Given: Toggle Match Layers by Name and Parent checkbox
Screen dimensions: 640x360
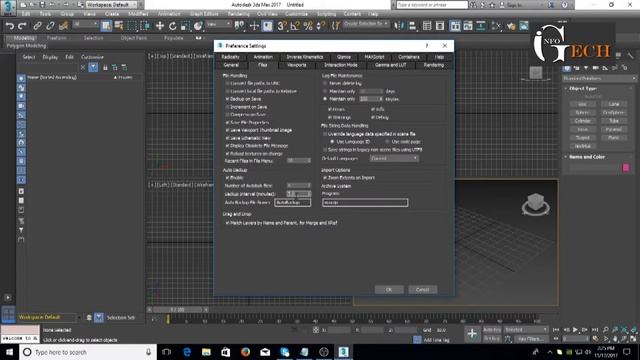Looking at the screenshot, I should click(x=227, y=223).
